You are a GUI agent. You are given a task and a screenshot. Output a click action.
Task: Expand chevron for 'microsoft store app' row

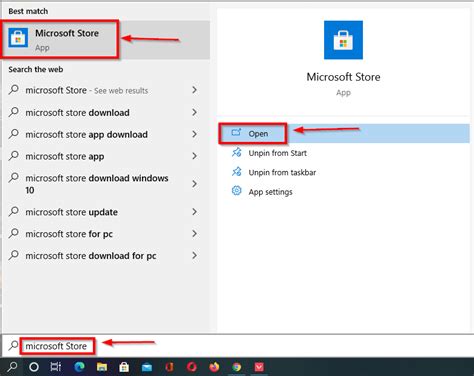194,156
